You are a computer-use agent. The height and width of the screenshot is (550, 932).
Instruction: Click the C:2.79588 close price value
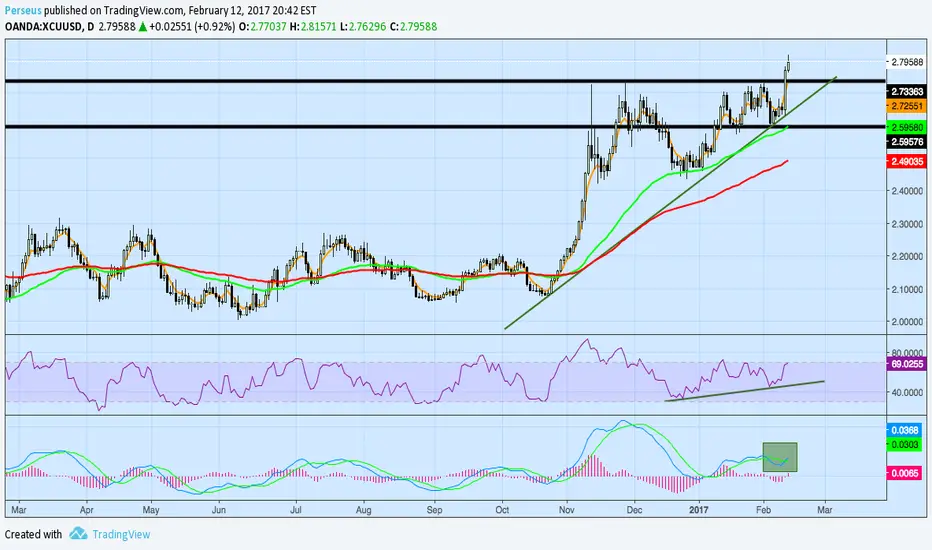click(x=413, y=27)
